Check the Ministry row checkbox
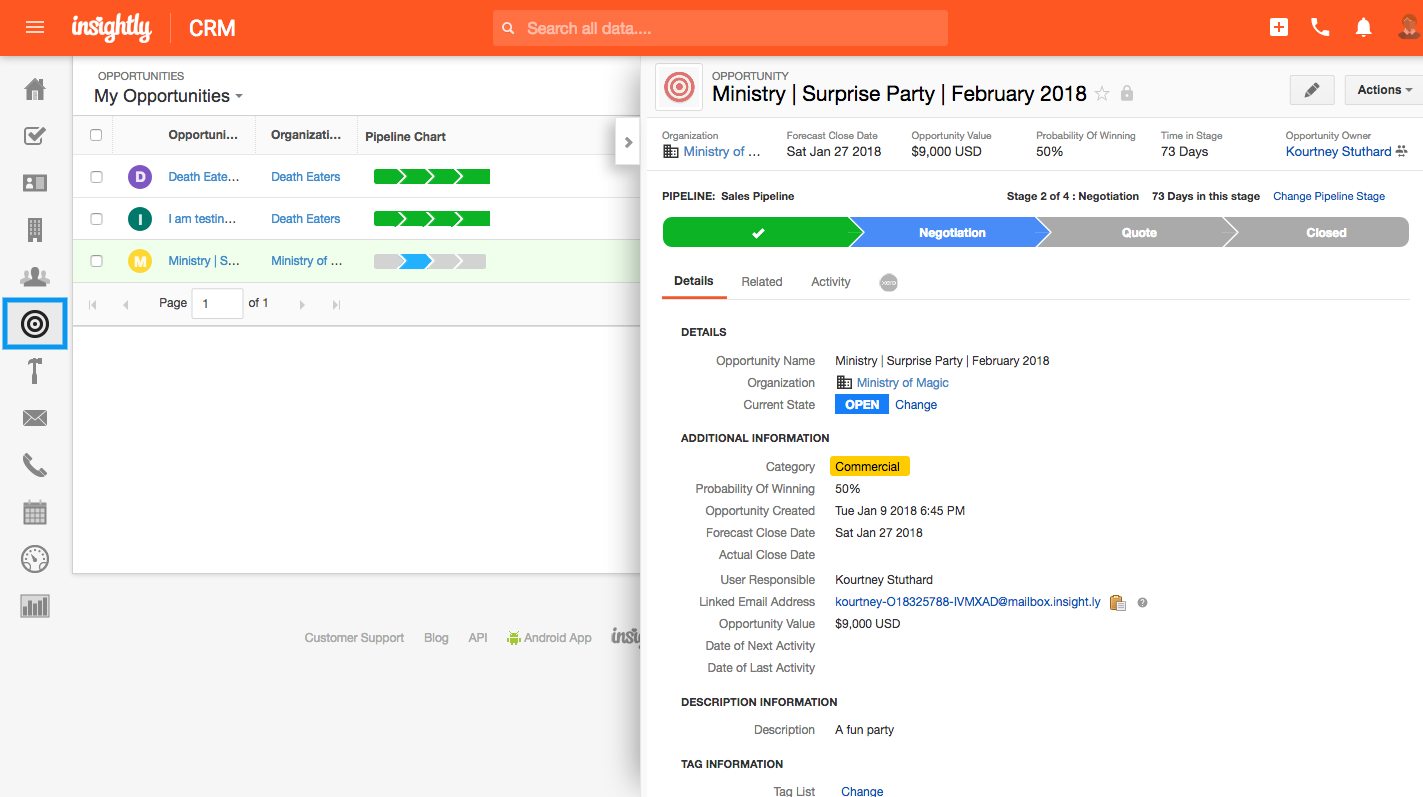This screenshot has height=797, width=1423. pyautogui.click(x=96, y=261)
